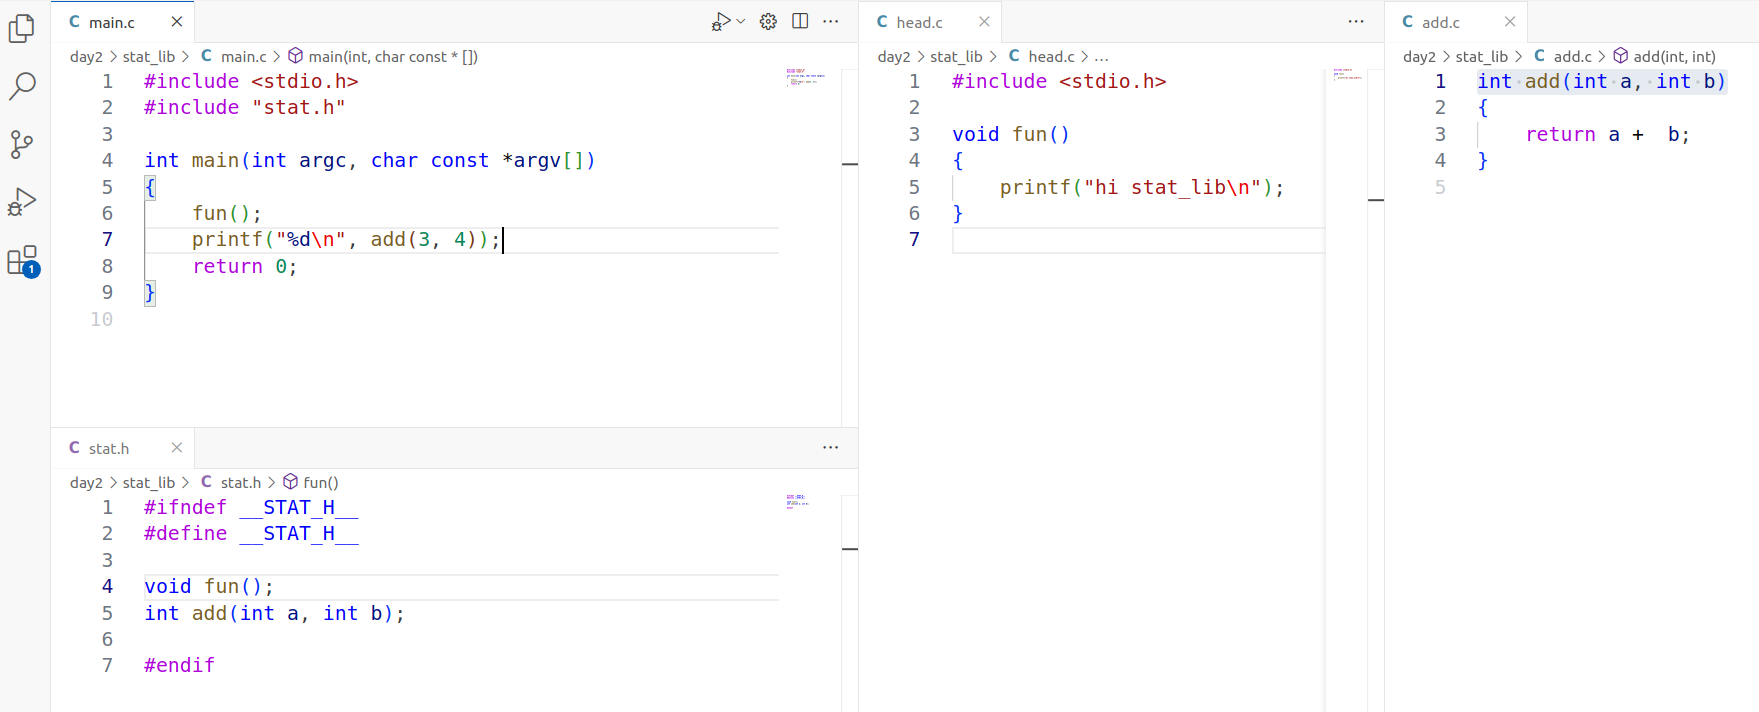Click 'void fun();' declaration in stat.h
The width and height of the screenshot is (1759, 712).
coord(209,587)
